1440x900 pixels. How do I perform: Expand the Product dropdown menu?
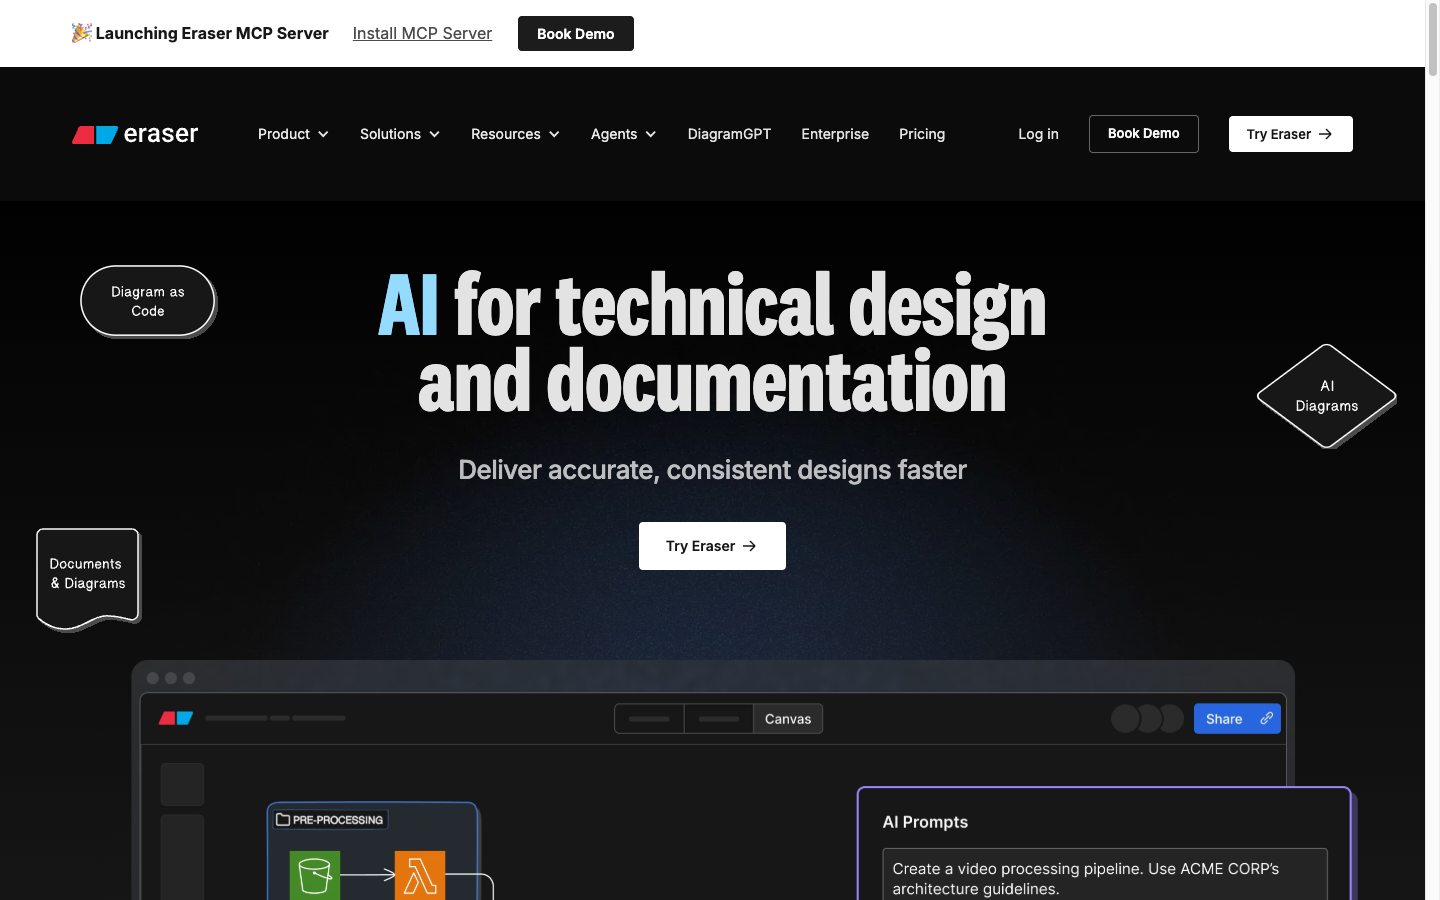(x=293, y=134)
